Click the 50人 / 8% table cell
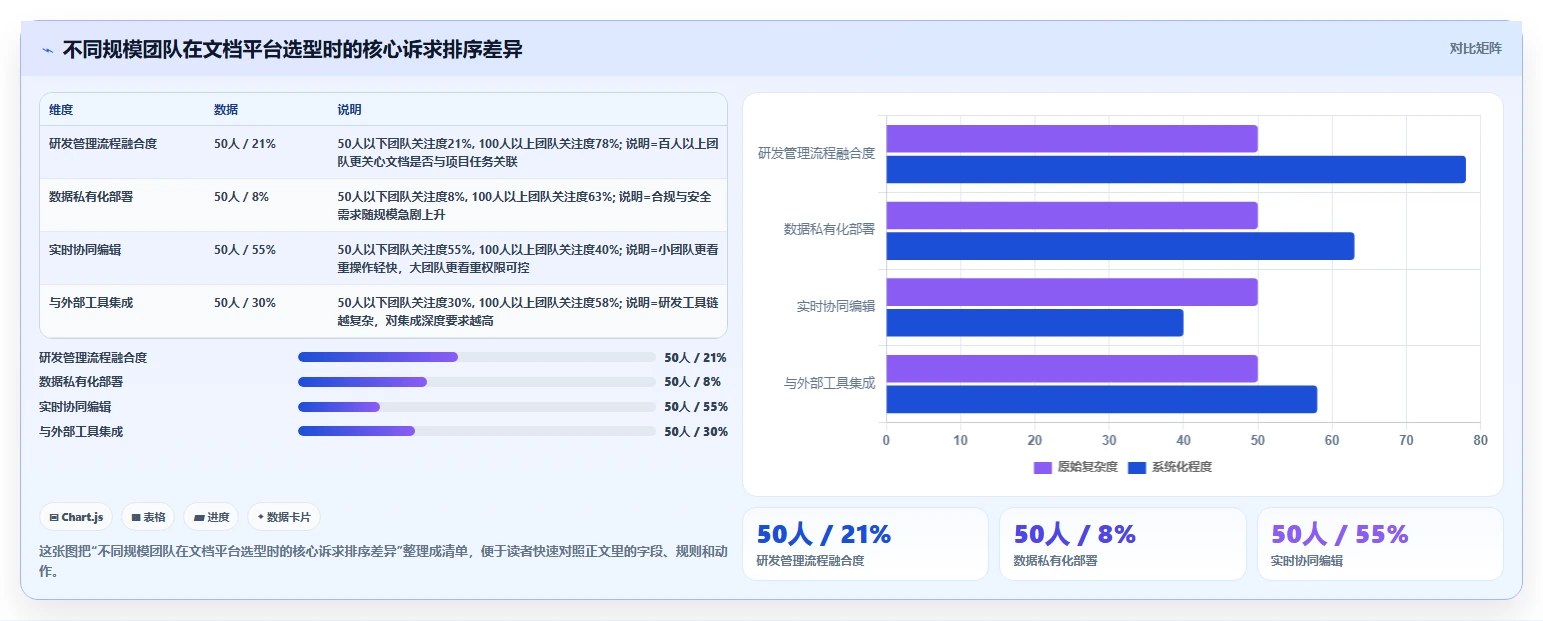Viewport: 1543px width, 621px height. (x=241, y=196)
